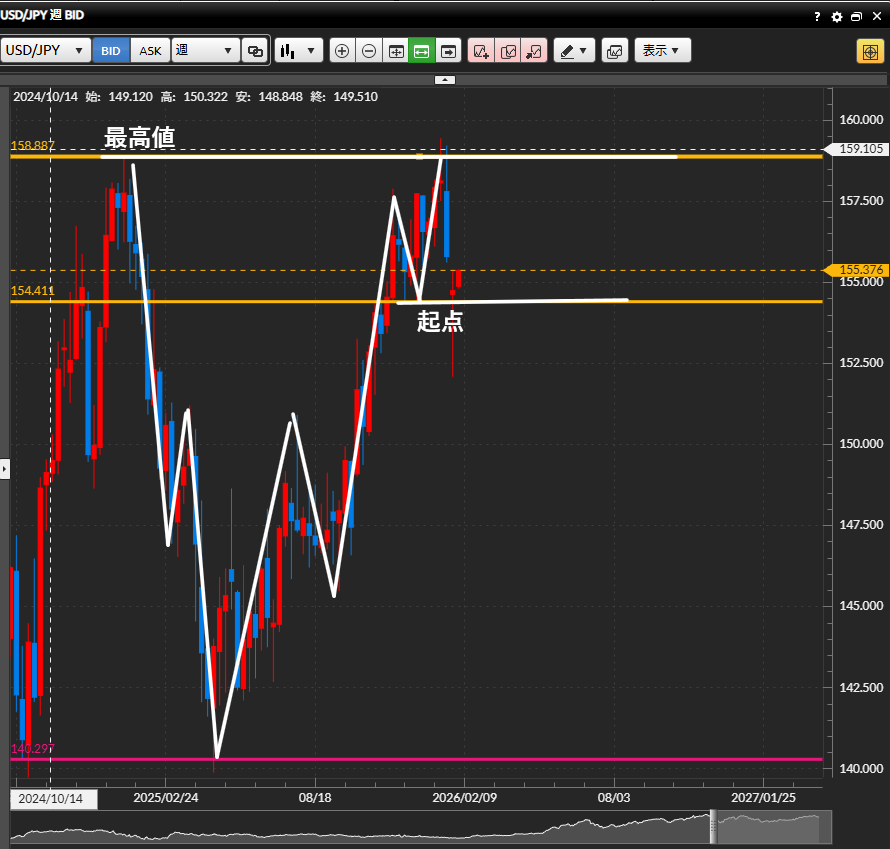
Task: Collapse the toolbar with the up arrow
Action: pyautogui.click(x=445, y=79)
